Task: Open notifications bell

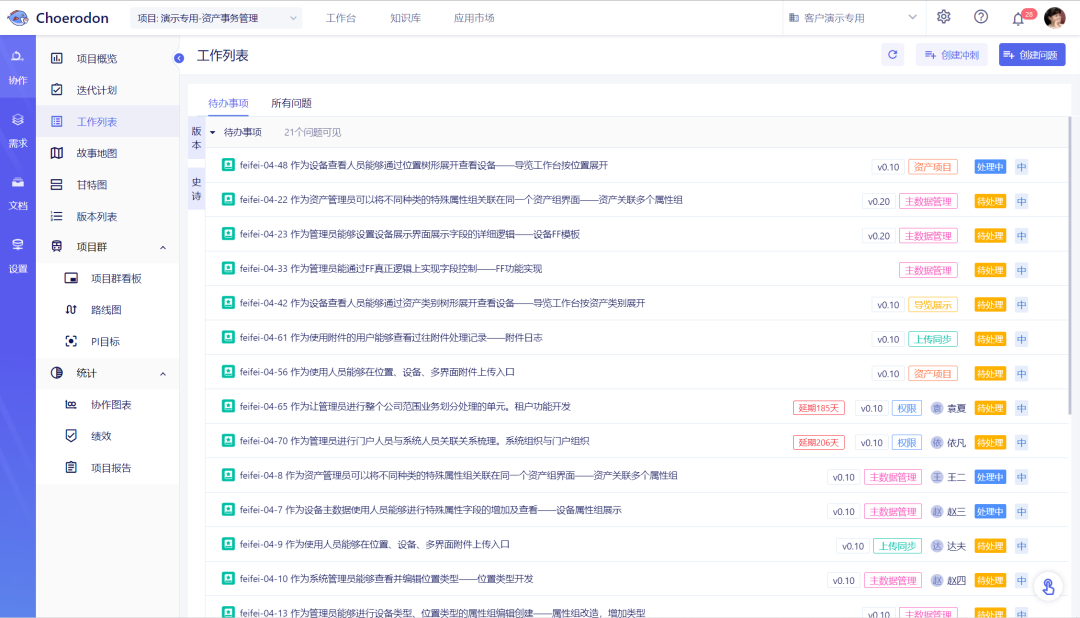Action: (x=1018, y=19)
